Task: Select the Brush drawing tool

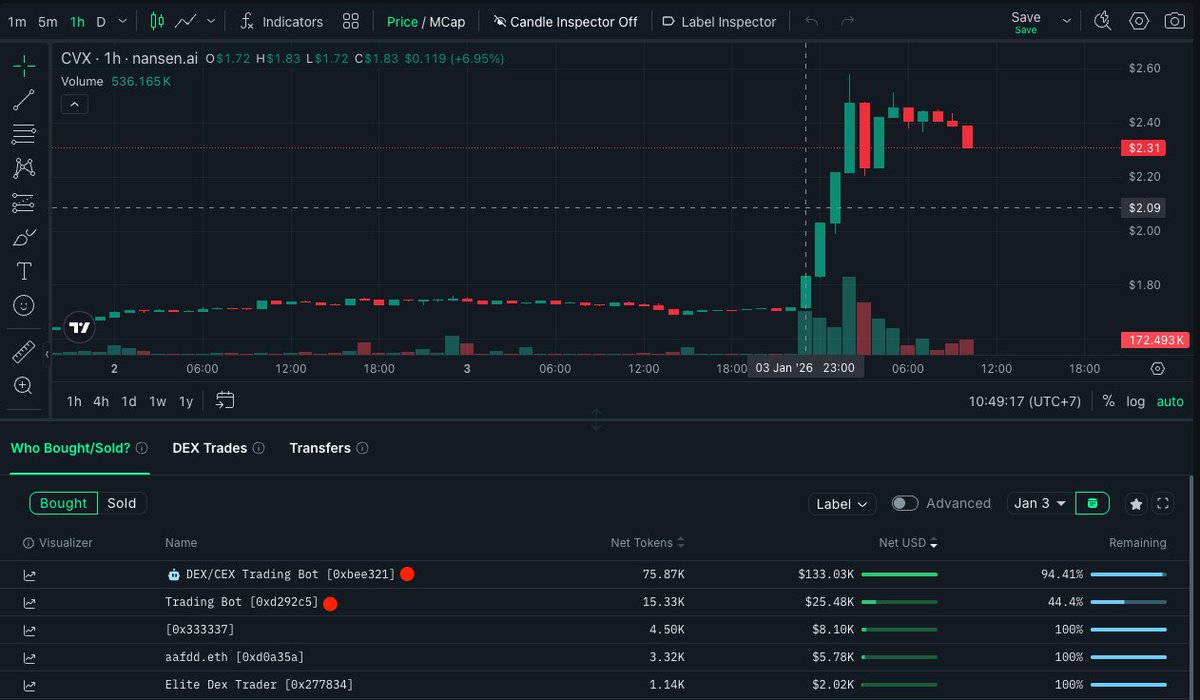Action: coord(22,236)
